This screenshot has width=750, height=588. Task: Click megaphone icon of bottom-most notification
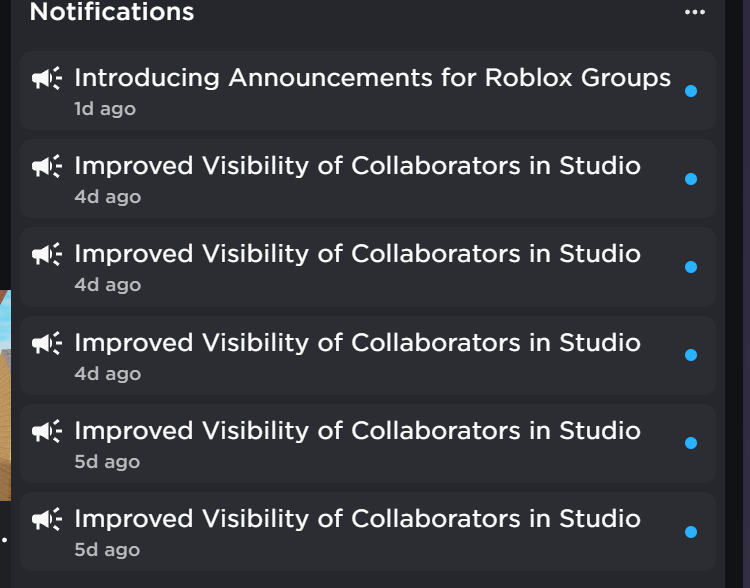(x=47, y=519)
